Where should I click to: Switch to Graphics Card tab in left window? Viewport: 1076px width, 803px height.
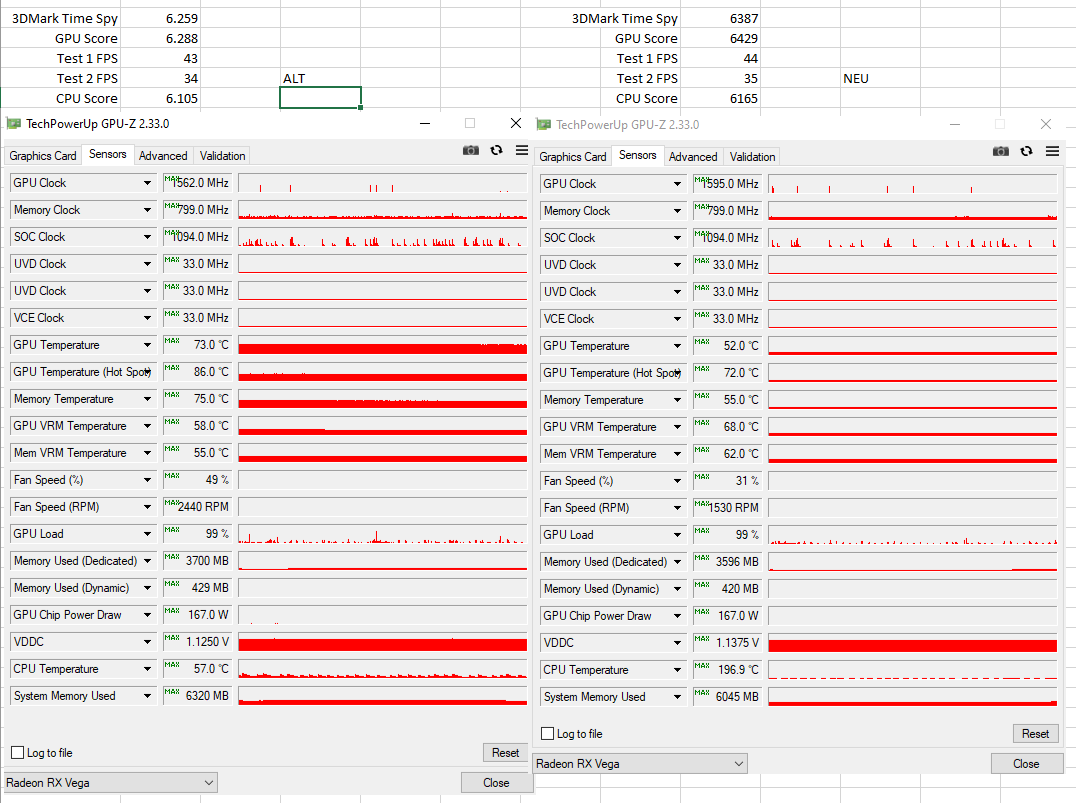tap(43, 156)
